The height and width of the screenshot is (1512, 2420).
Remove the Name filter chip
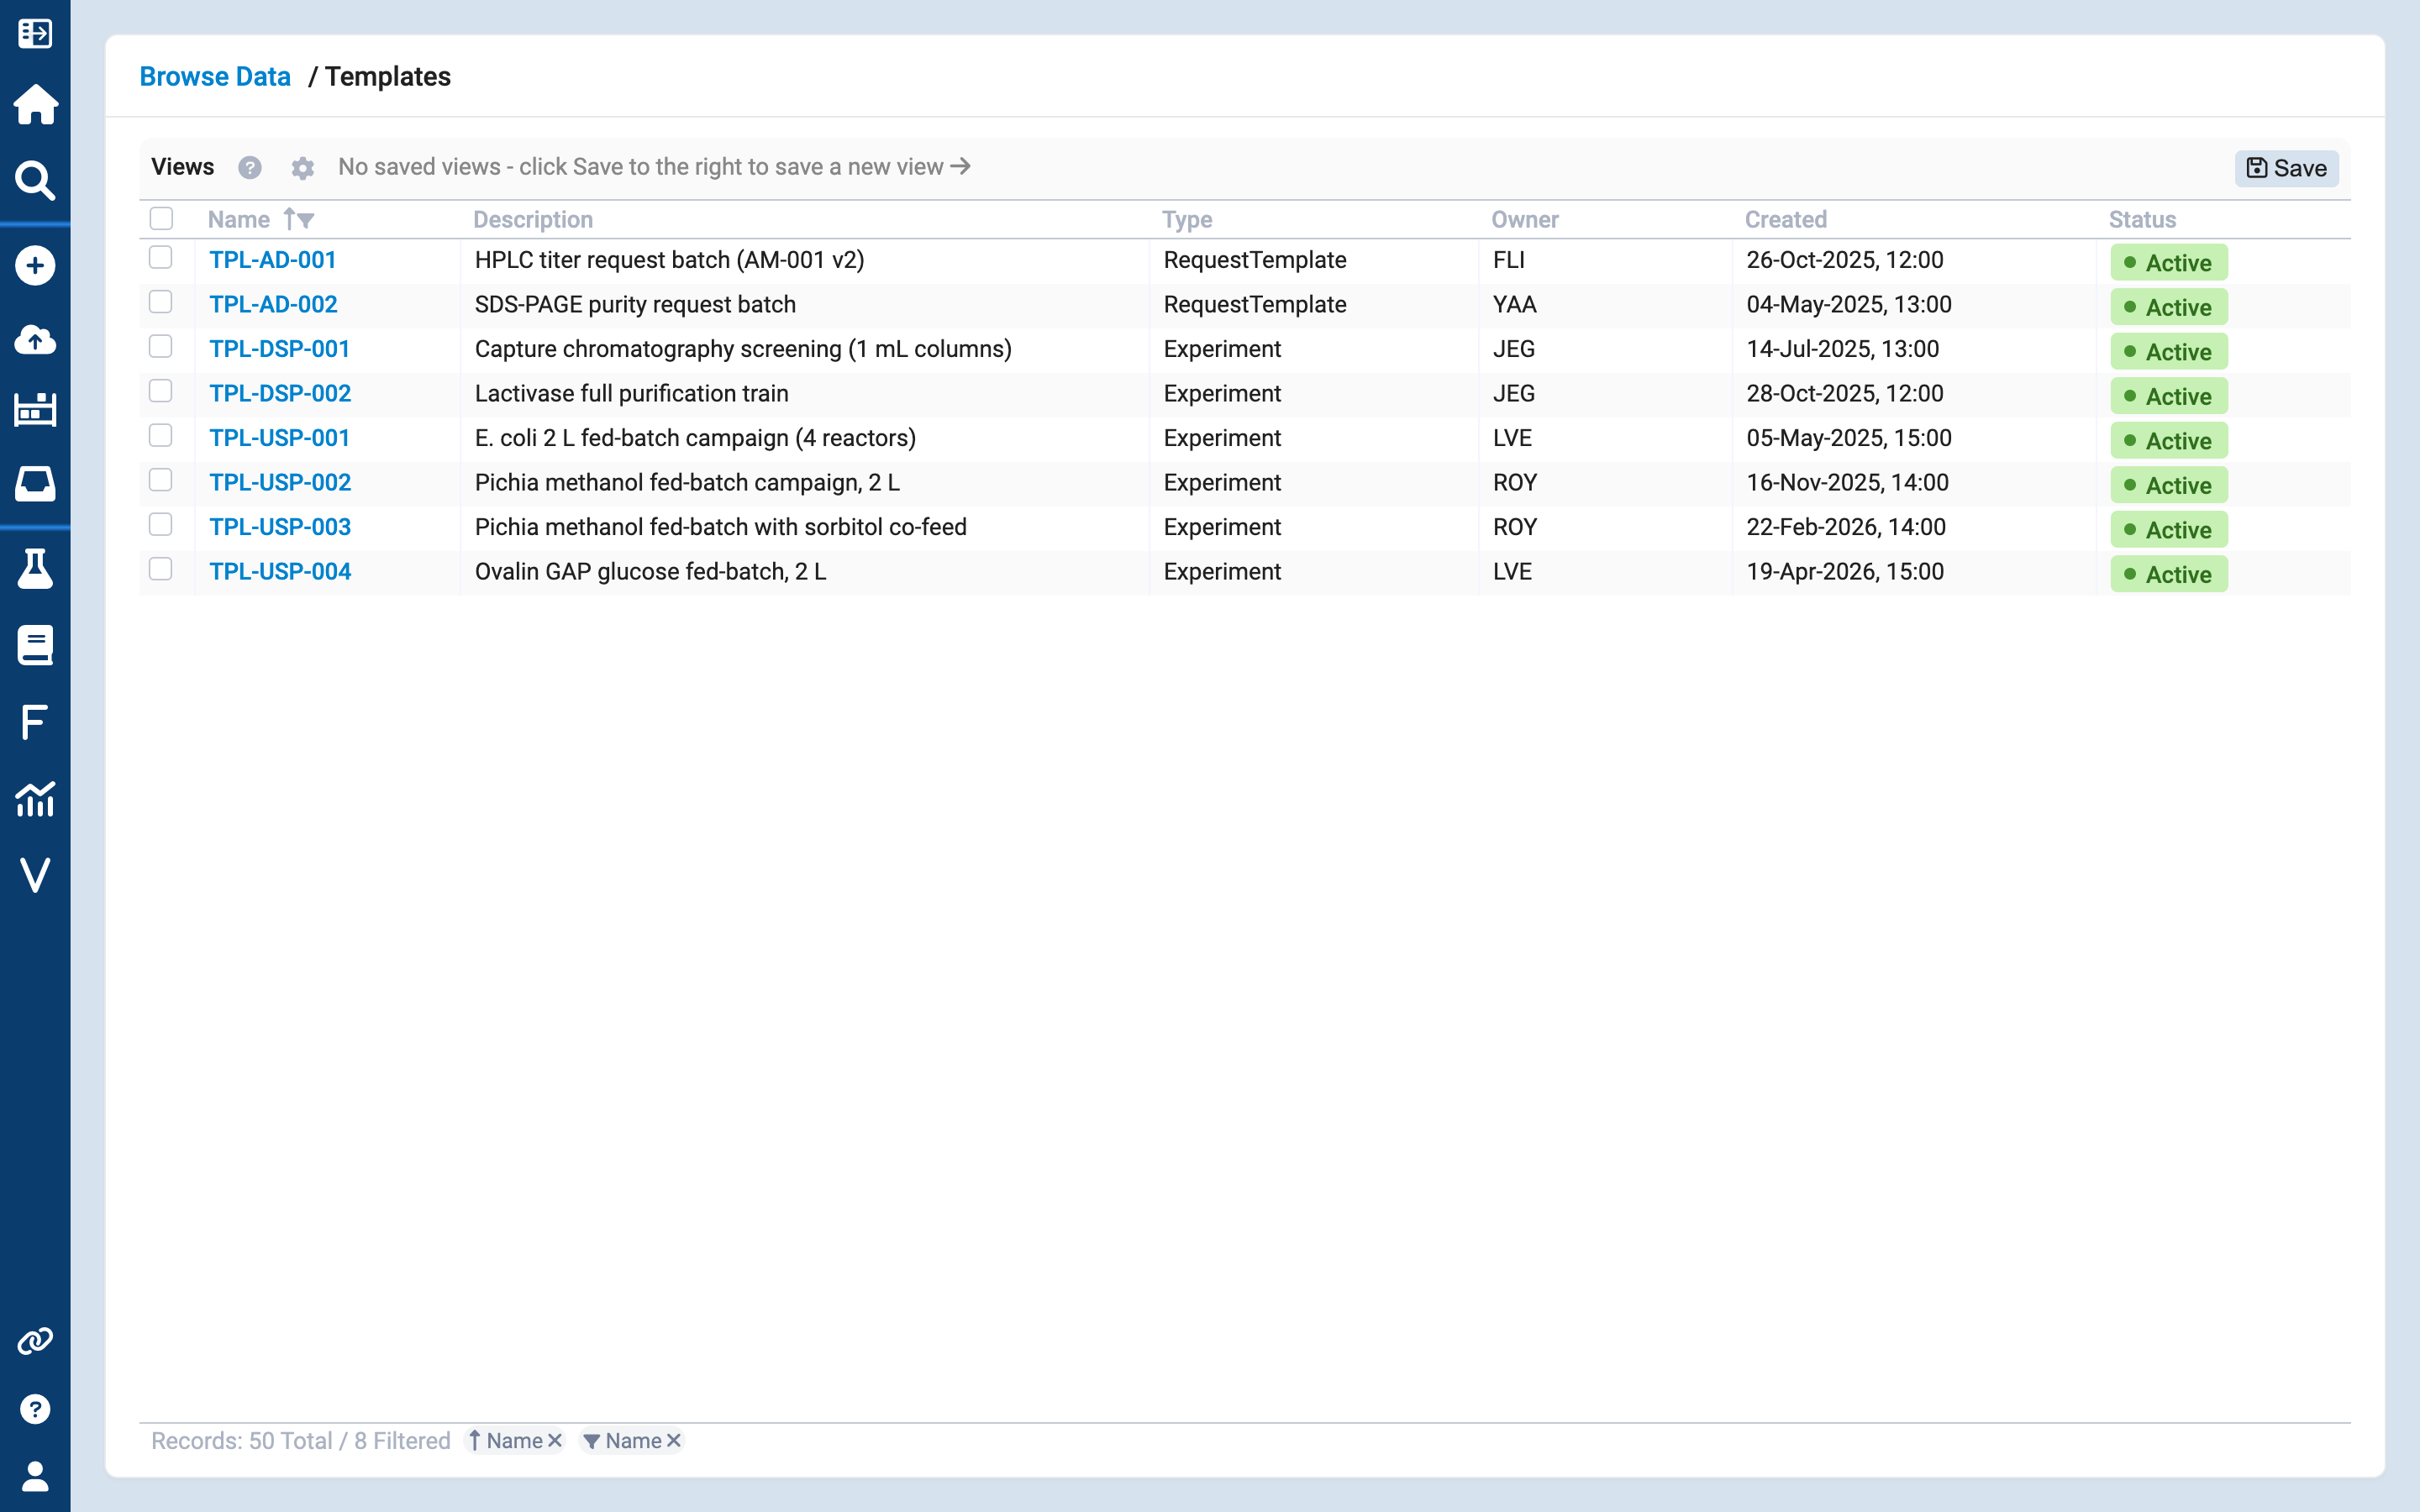pyautogui.click(x=674, y=1440)
